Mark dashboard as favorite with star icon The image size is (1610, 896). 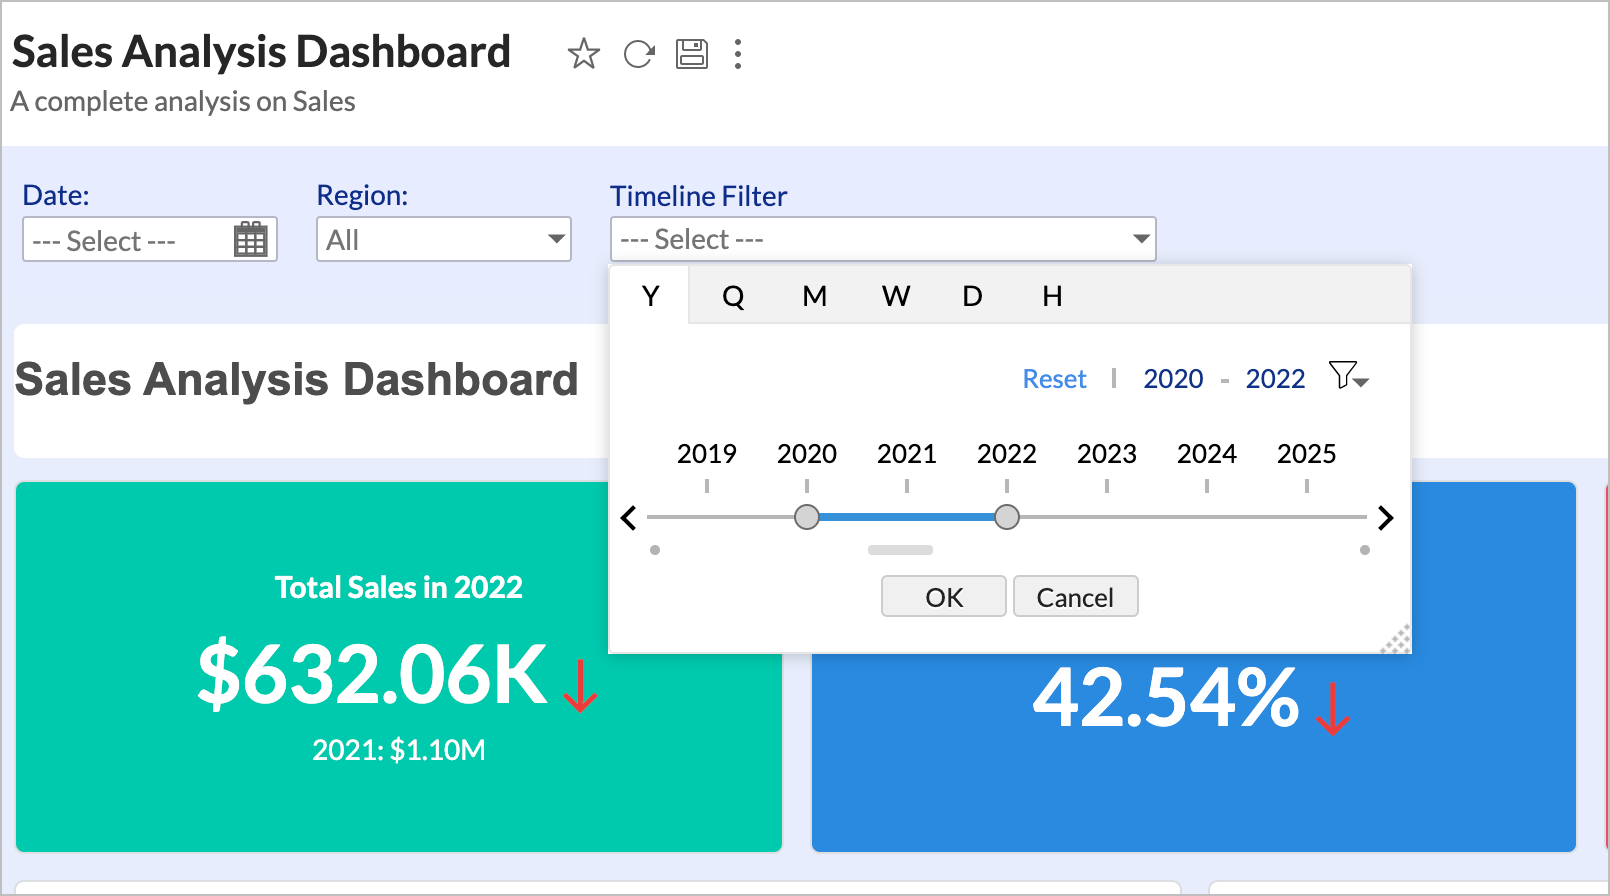point(584,54)
